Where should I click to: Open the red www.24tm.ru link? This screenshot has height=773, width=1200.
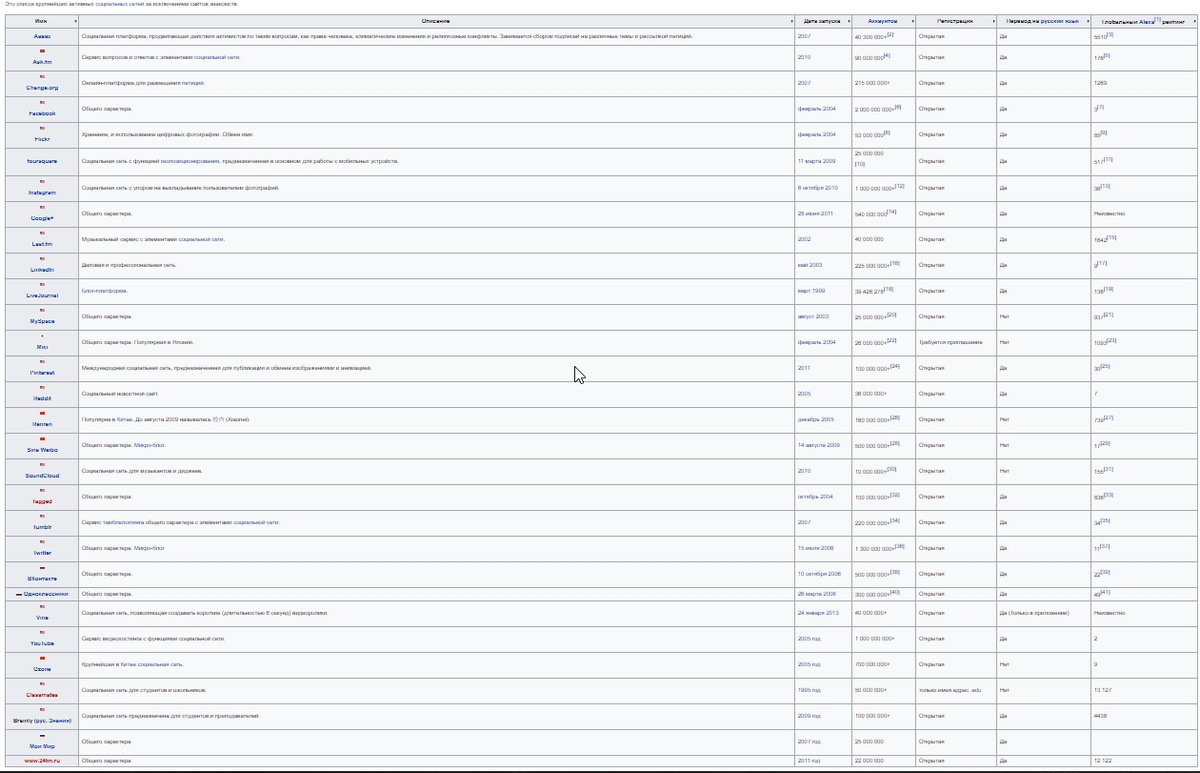pos(41,761)
